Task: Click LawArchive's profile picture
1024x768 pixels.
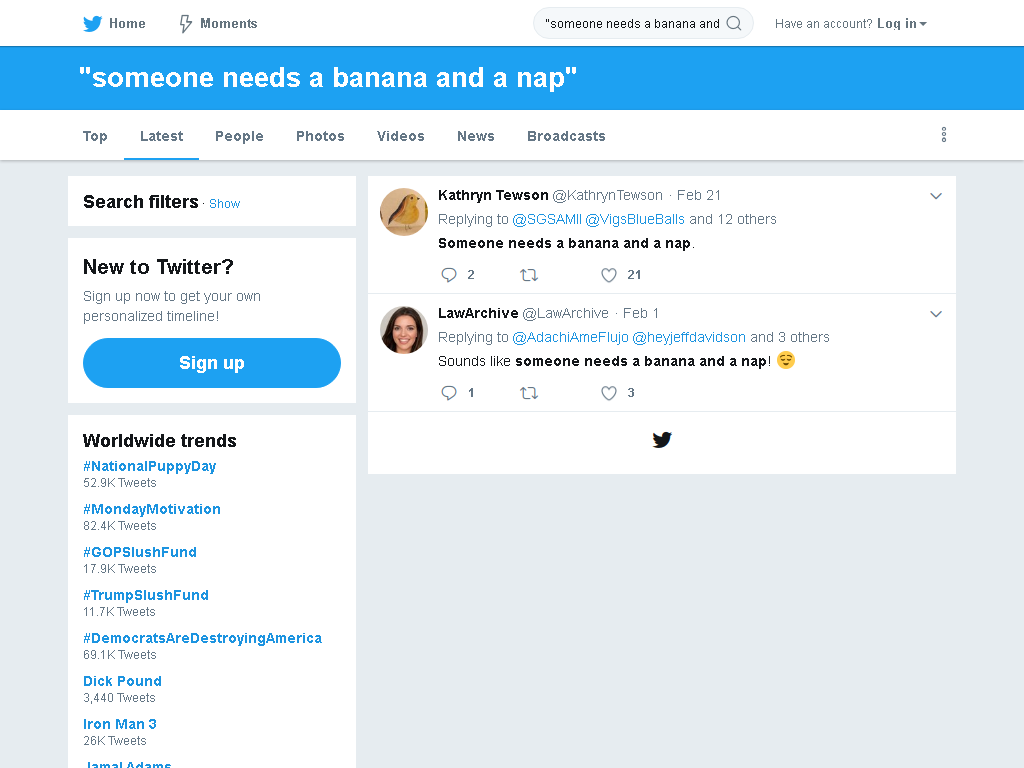Action: (404, 330)
